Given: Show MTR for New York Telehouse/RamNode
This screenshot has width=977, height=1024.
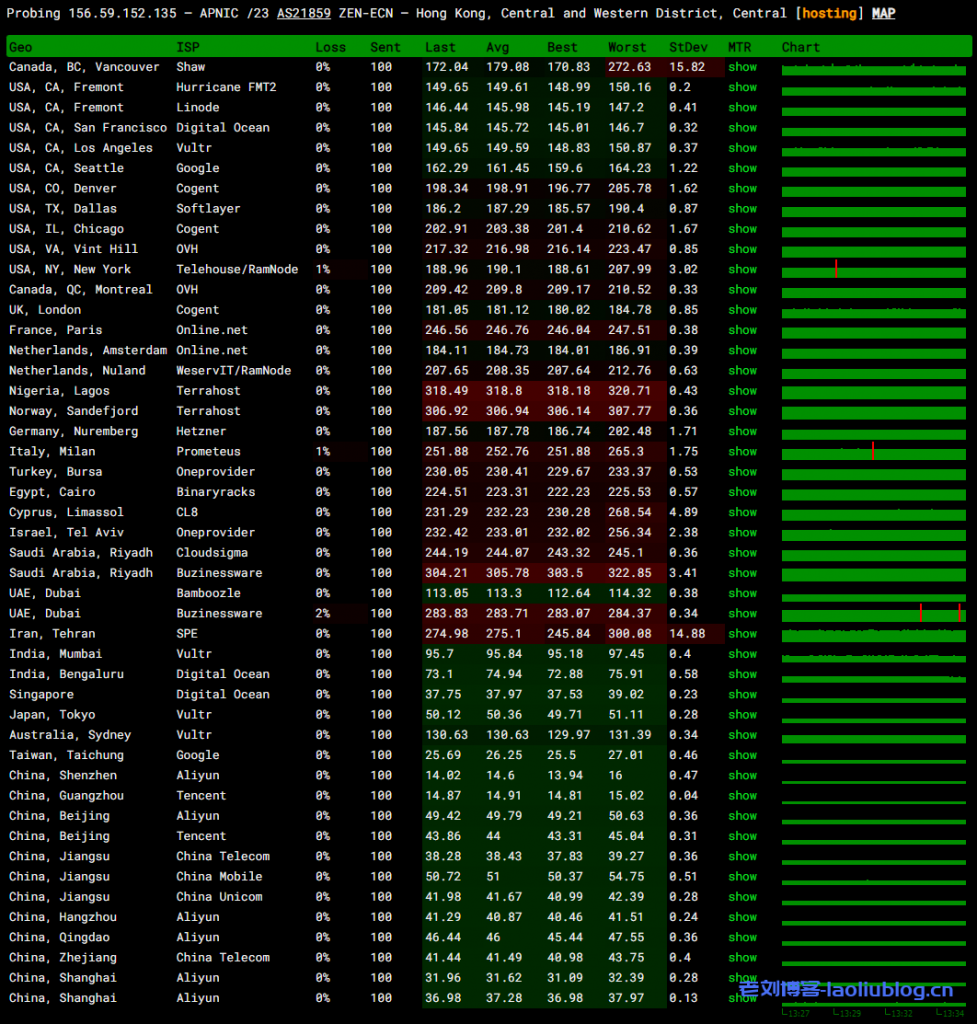Looking at the screenshot, I should click(x=742, y=269).
